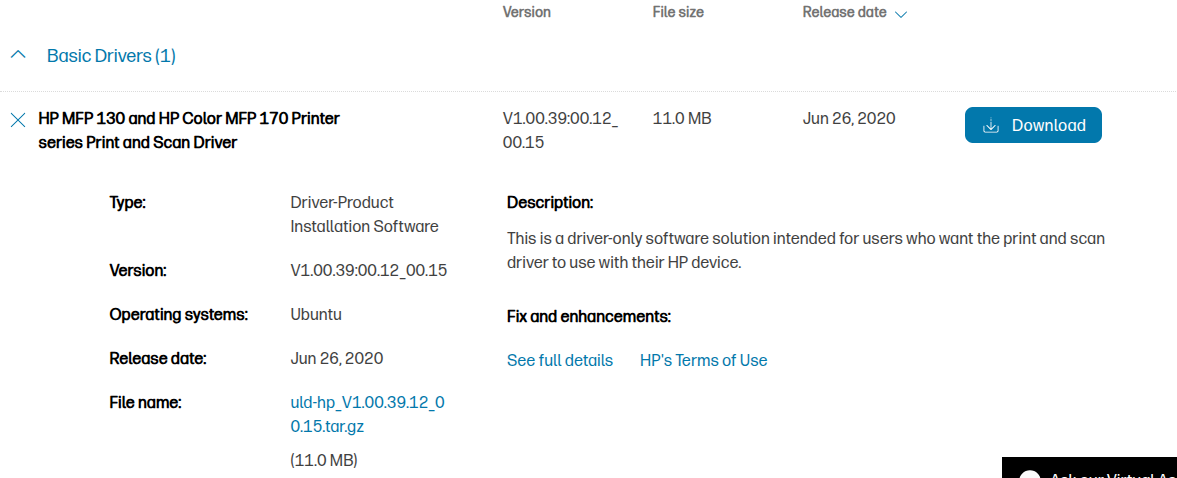This screenshot has height=478, width=1177.
Task: Click the Description heading
Action: (x=550, y=203)
